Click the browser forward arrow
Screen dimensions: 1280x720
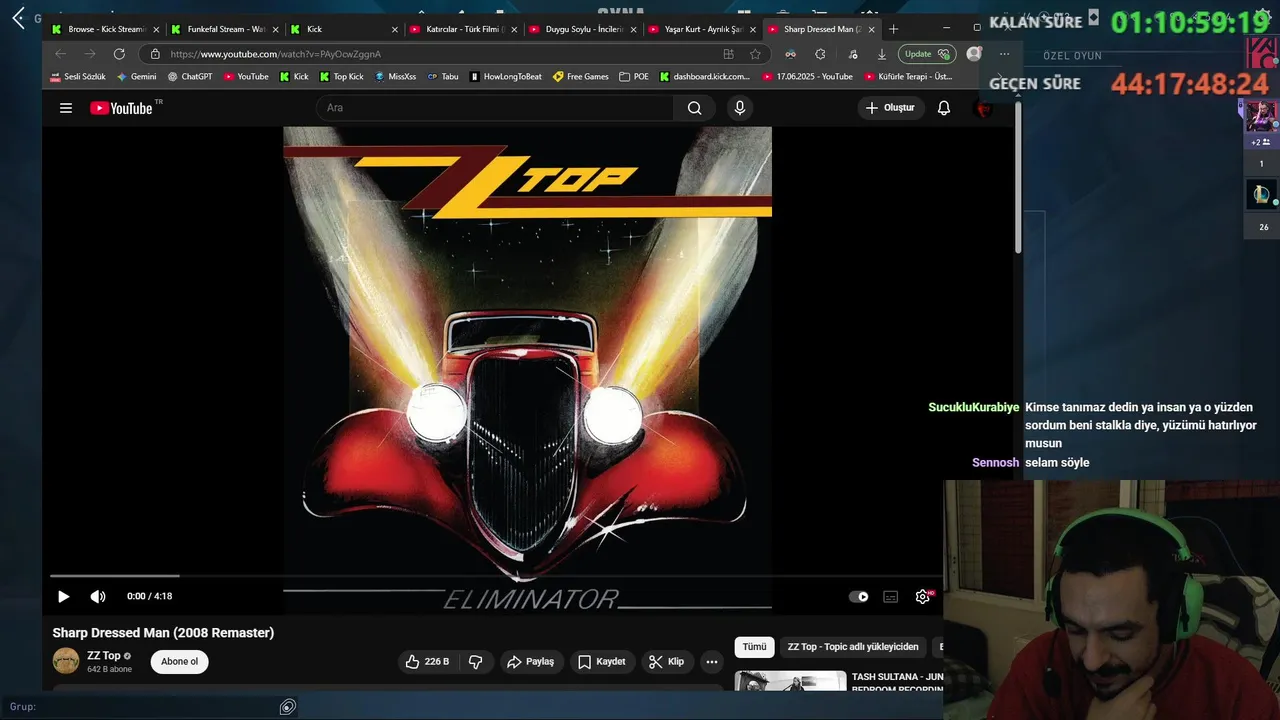coord(90,54)
